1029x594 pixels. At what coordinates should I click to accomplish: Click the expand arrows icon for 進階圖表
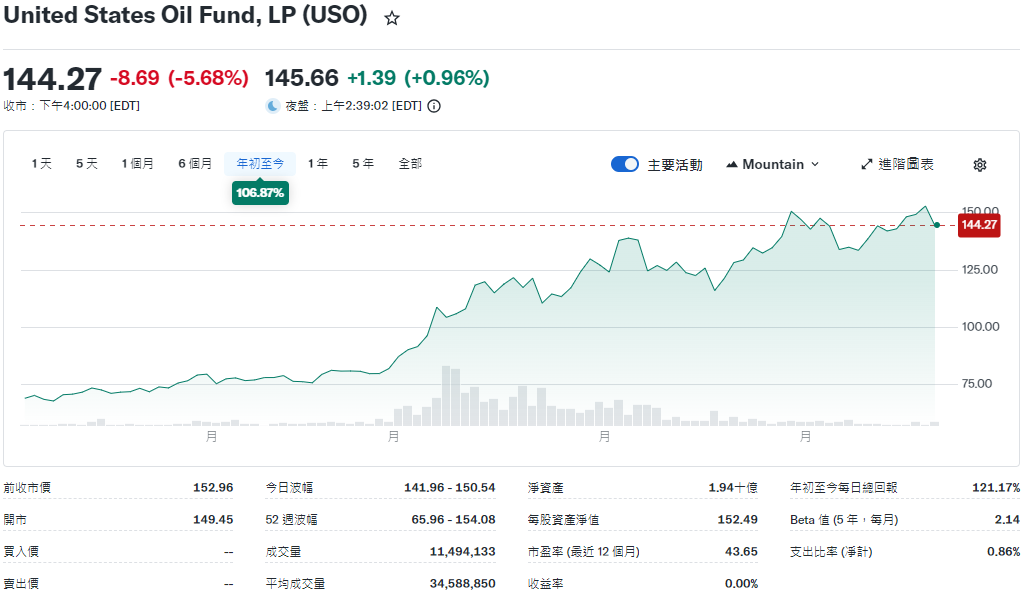(867, 164)
